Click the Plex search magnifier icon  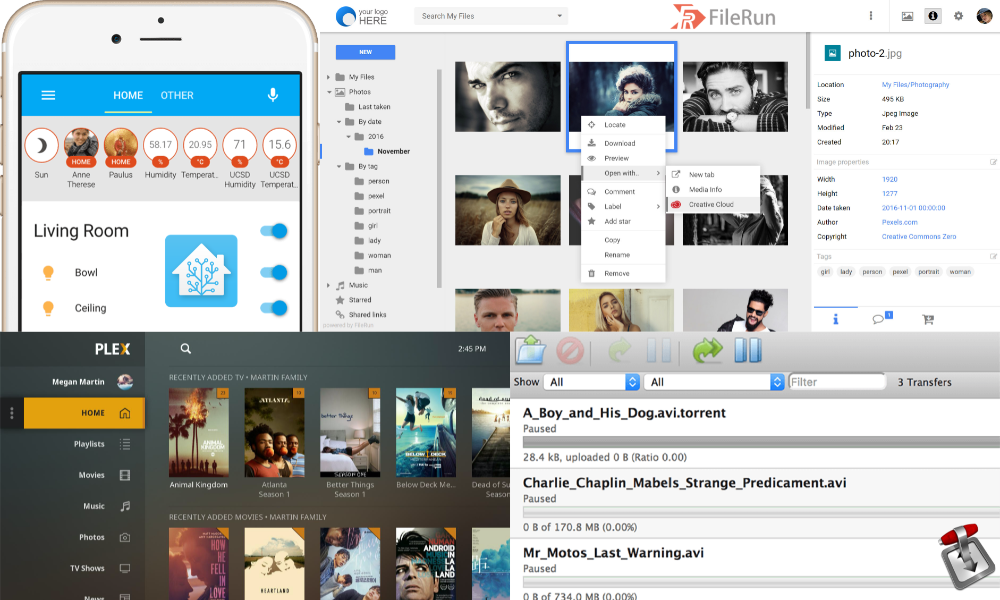pos(186,349)
